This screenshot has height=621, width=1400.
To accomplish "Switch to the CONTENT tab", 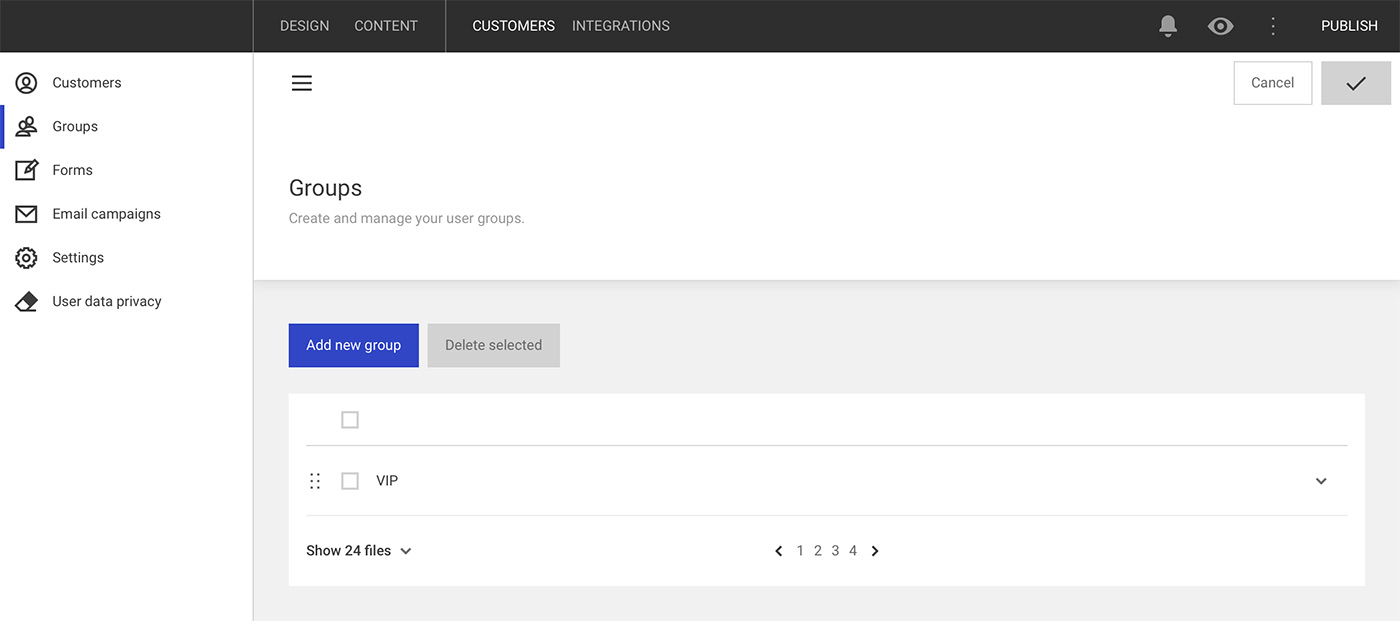I will tap(386, 26).
